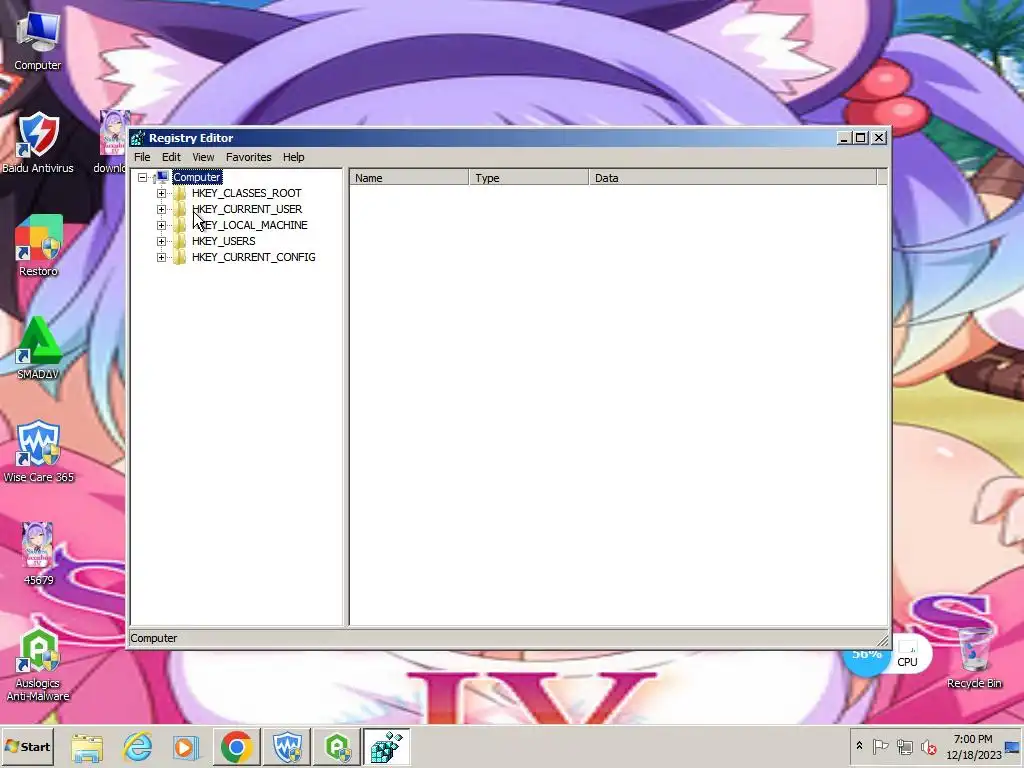
Task: Click the muted volume tray icon
Action: (928, 746)
